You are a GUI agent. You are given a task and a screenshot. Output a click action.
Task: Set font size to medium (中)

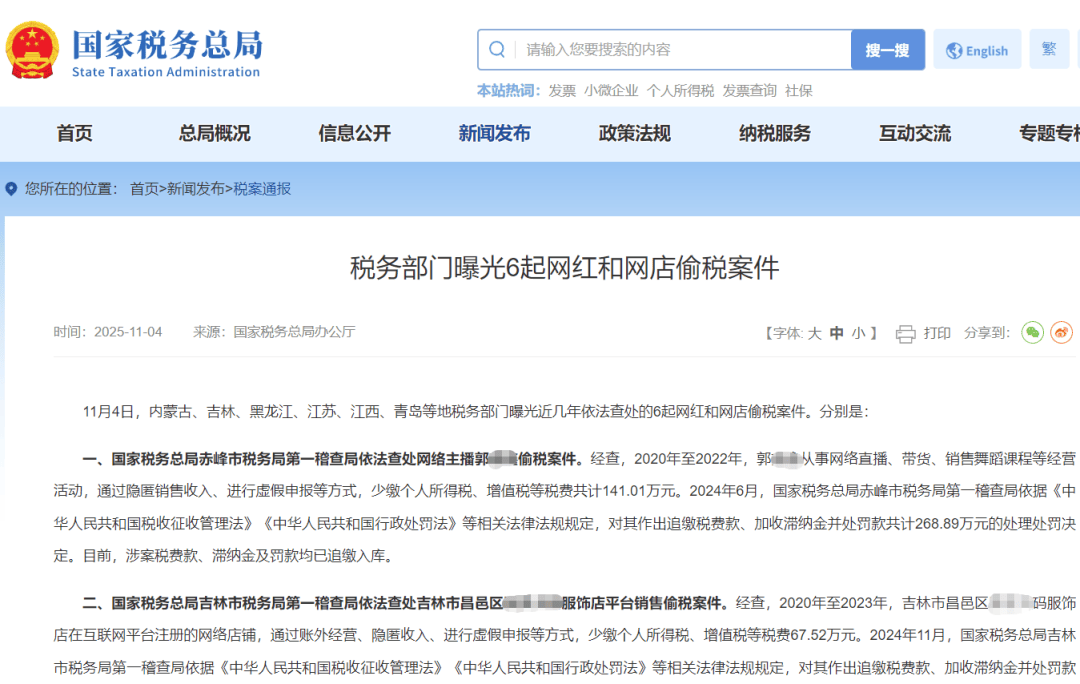pos(837,334)
